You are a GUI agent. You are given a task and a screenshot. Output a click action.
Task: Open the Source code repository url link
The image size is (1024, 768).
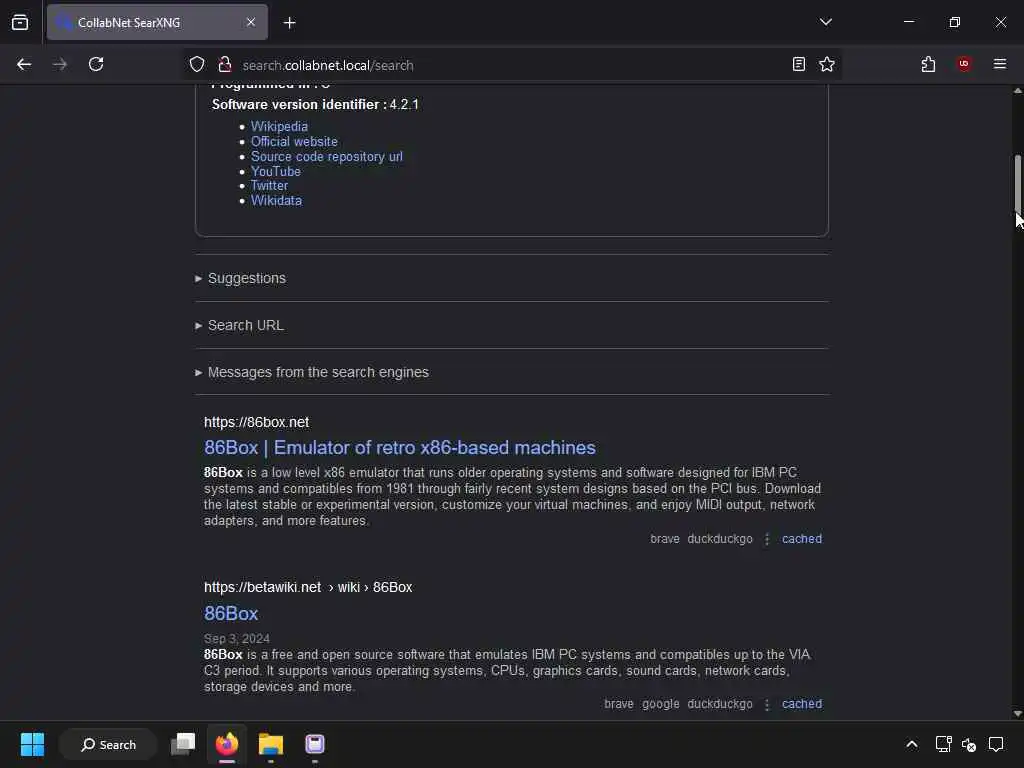click(327, 157)
